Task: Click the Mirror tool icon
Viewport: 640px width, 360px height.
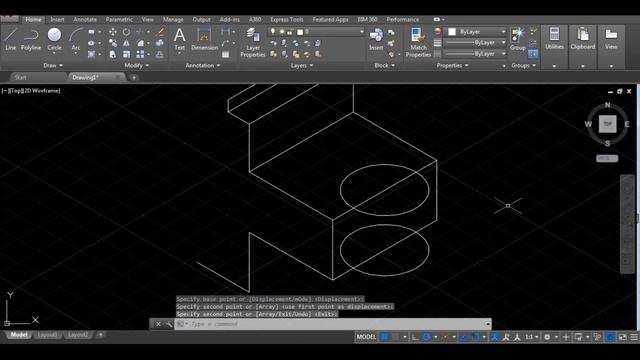Action: (127, 43)
